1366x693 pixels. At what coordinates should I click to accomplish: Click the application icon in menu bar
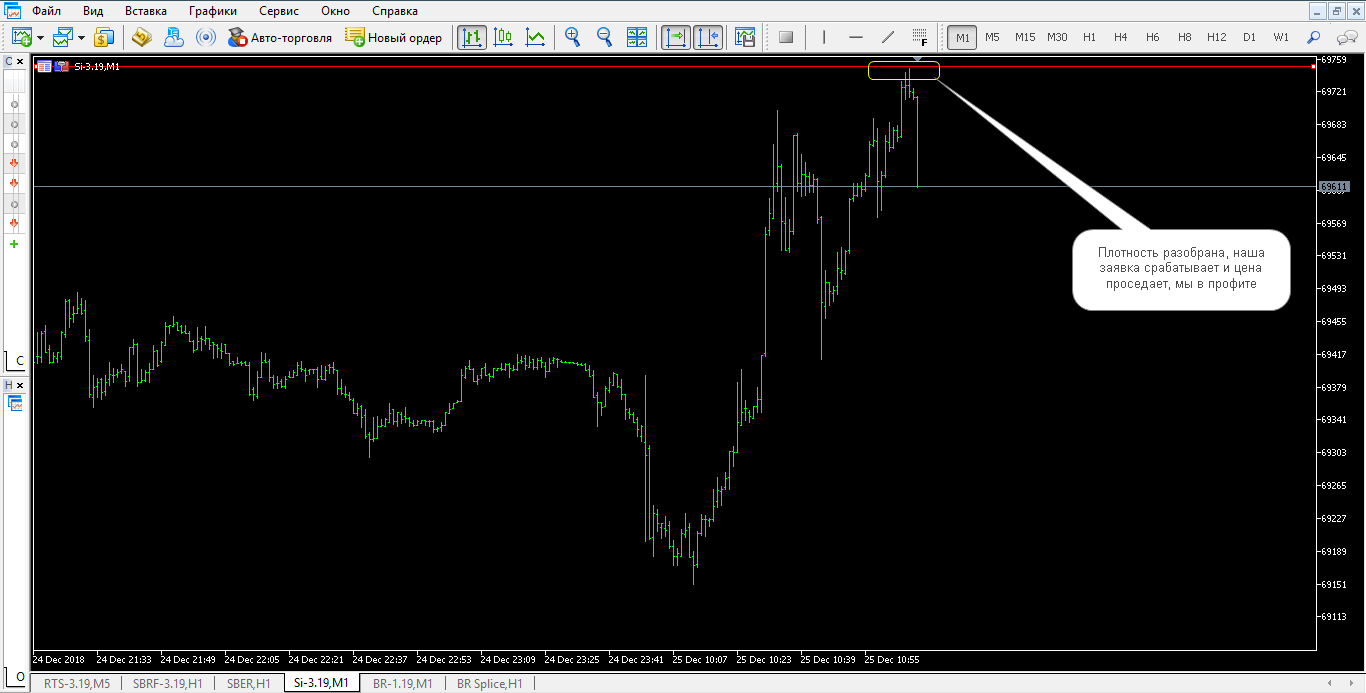click(13, 10)
